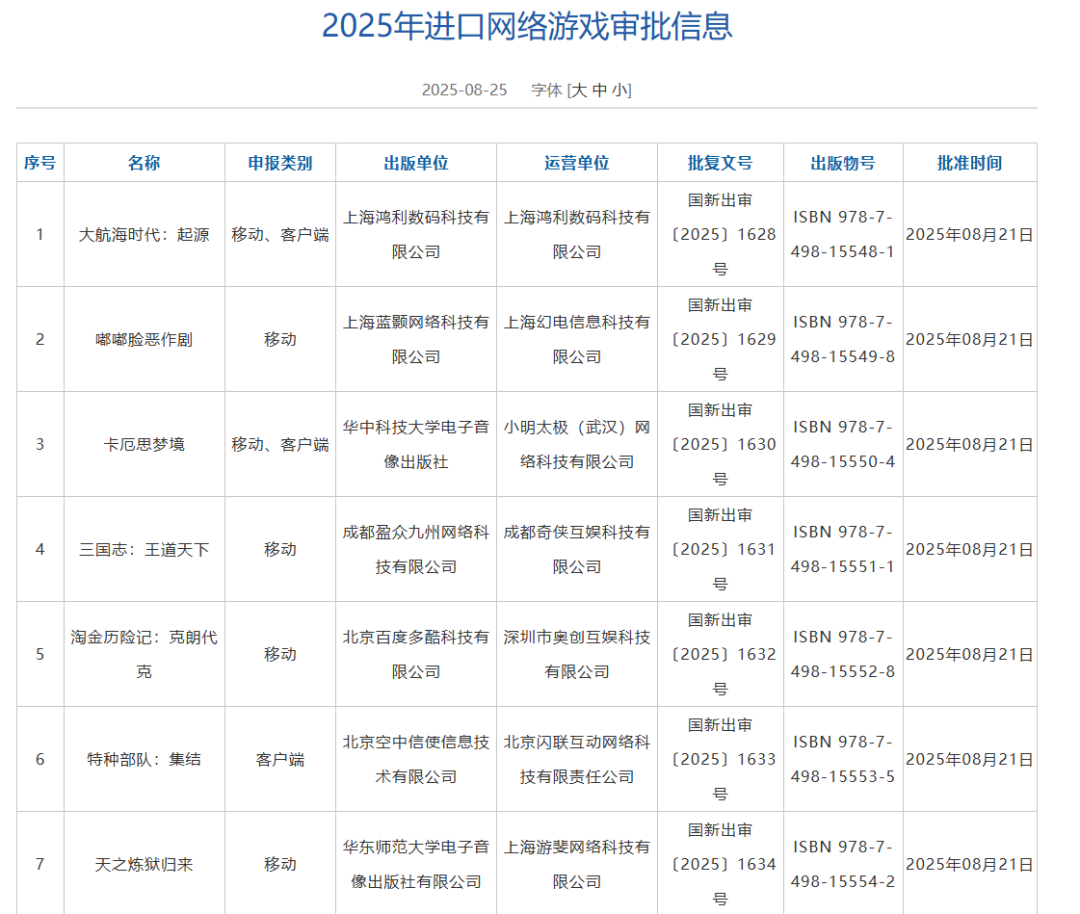This screenshot has width=1080, height=914.
Task: Click the 批准时间 column header
Action: tap(971, 162)
